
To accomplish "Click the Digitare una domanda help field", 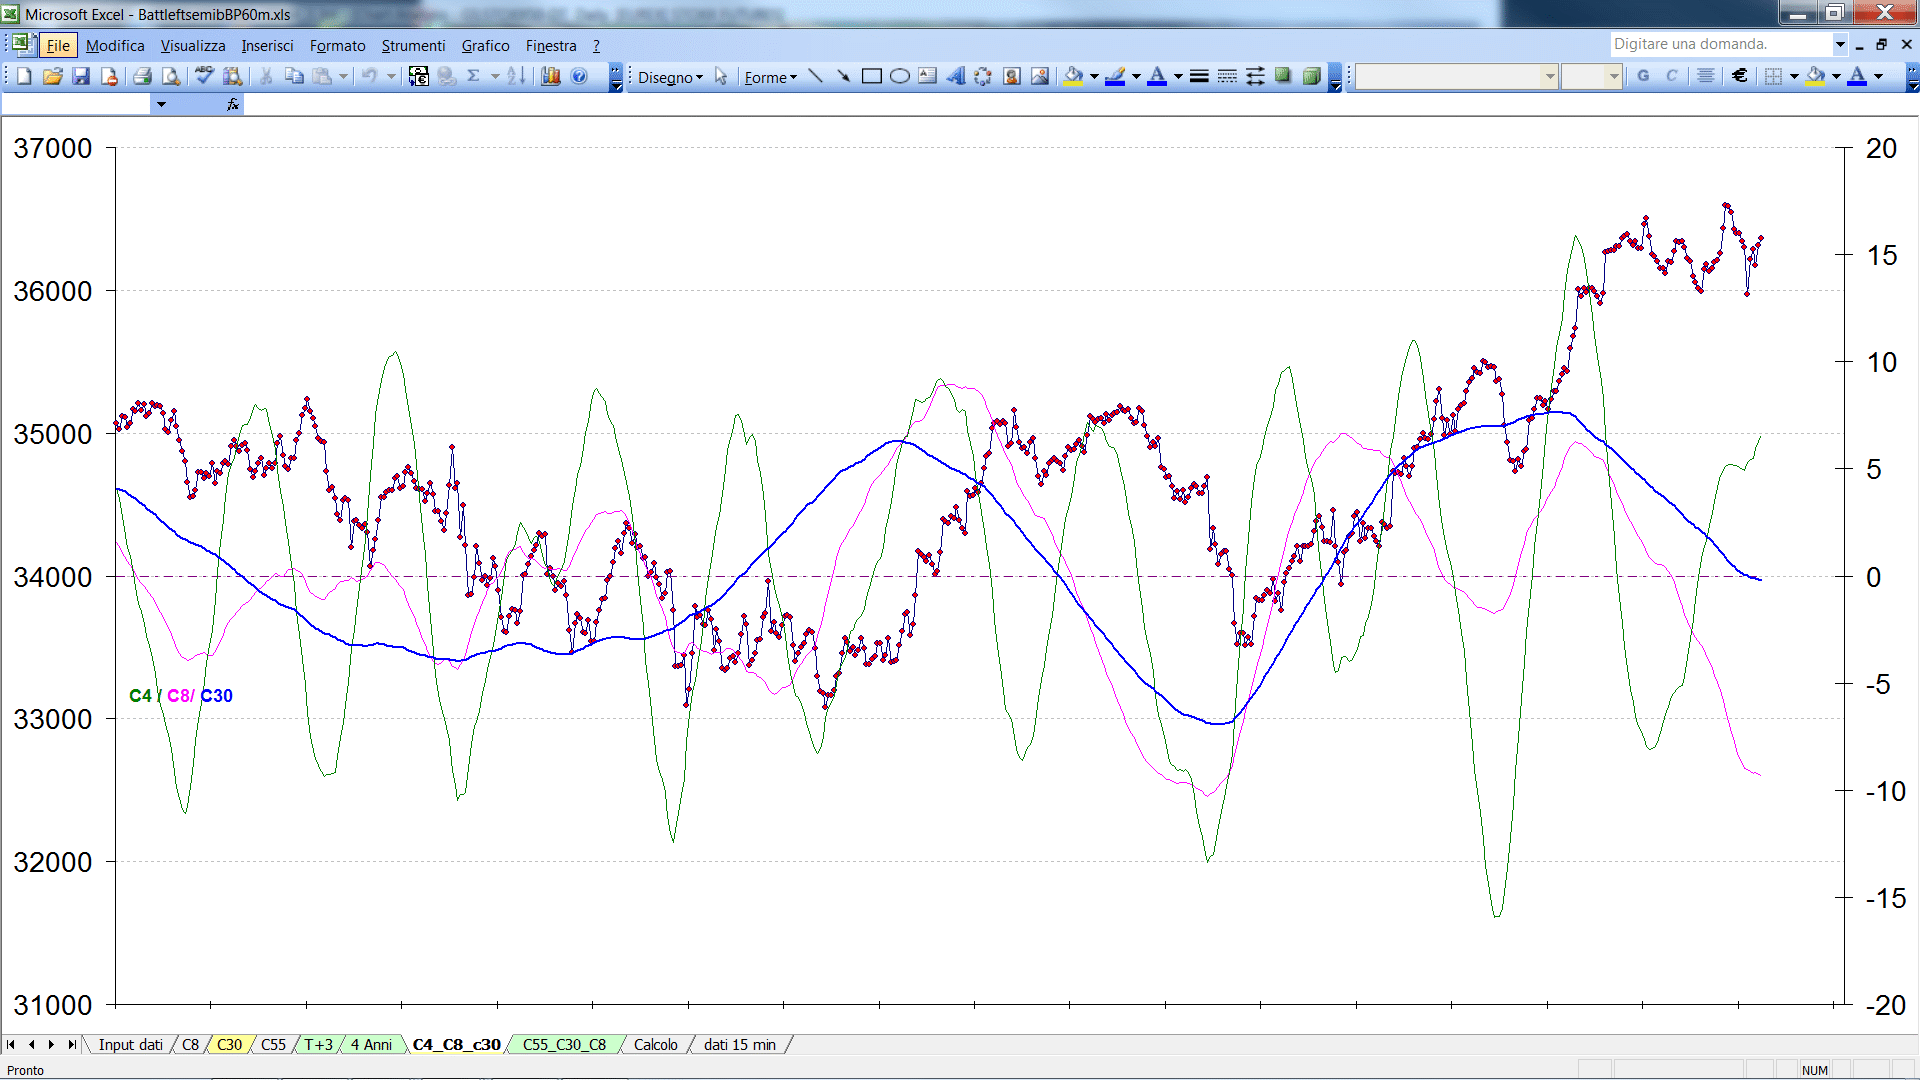I will [x=1720, y=44].
